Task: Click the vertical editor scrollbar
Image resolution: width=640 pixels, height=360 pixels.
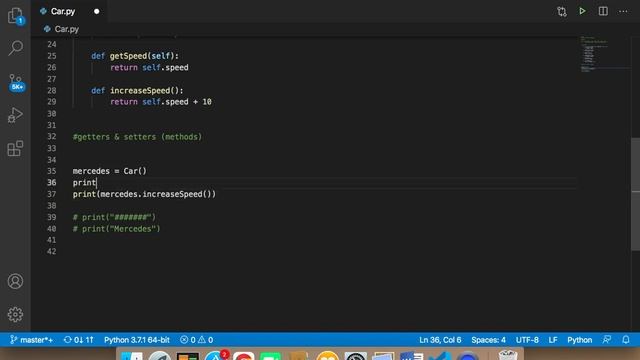Action: [636, 194]
